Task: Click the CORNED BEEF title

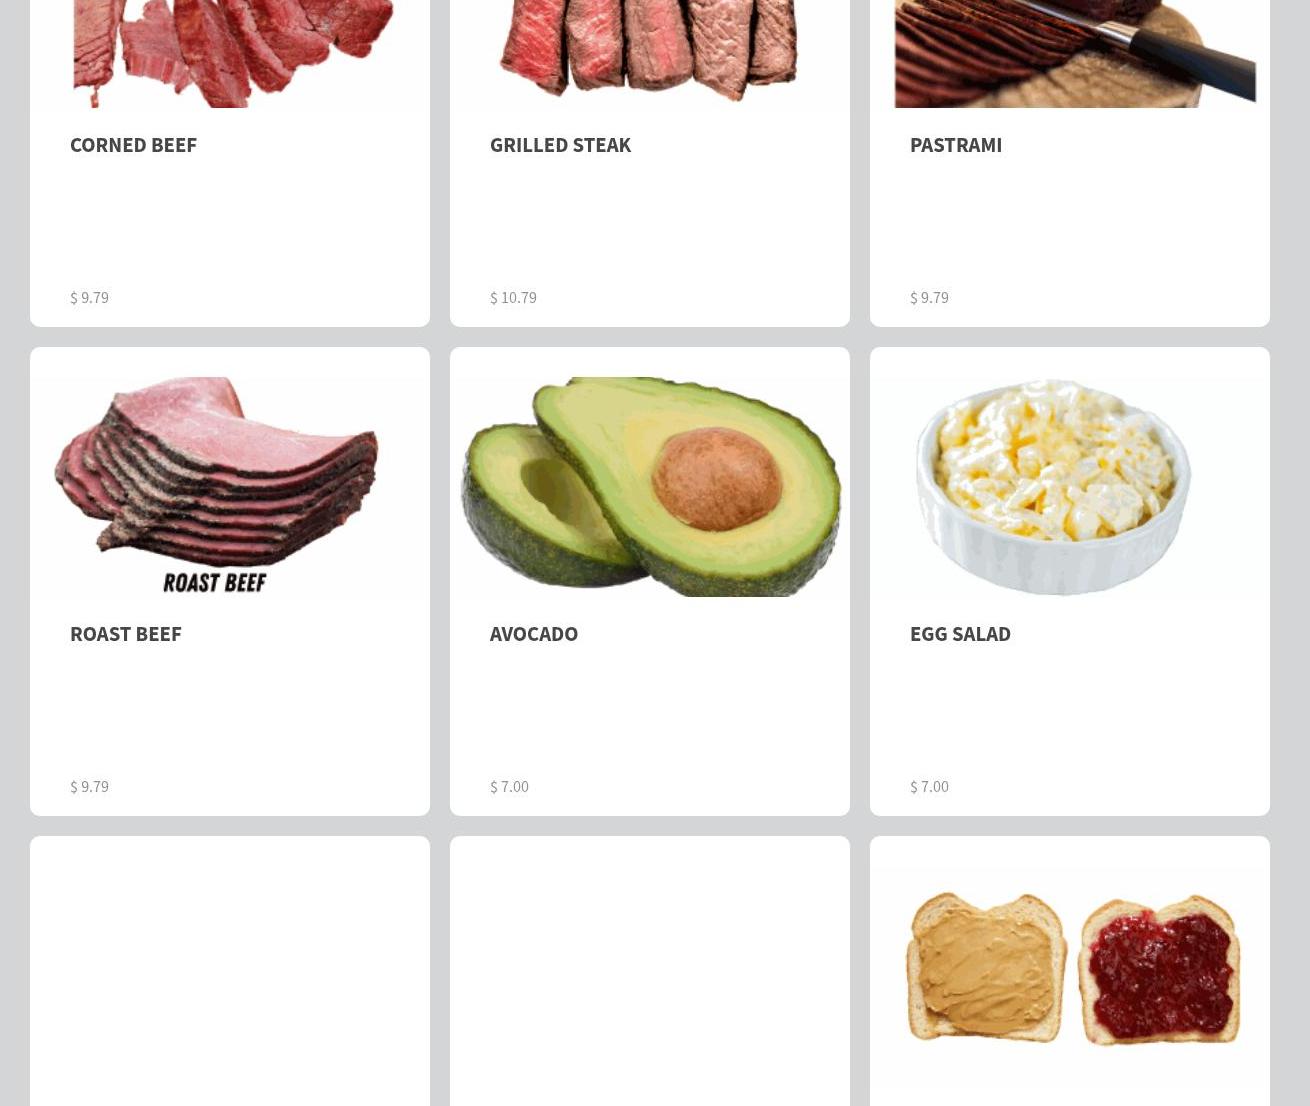Action: click(133, 145)
